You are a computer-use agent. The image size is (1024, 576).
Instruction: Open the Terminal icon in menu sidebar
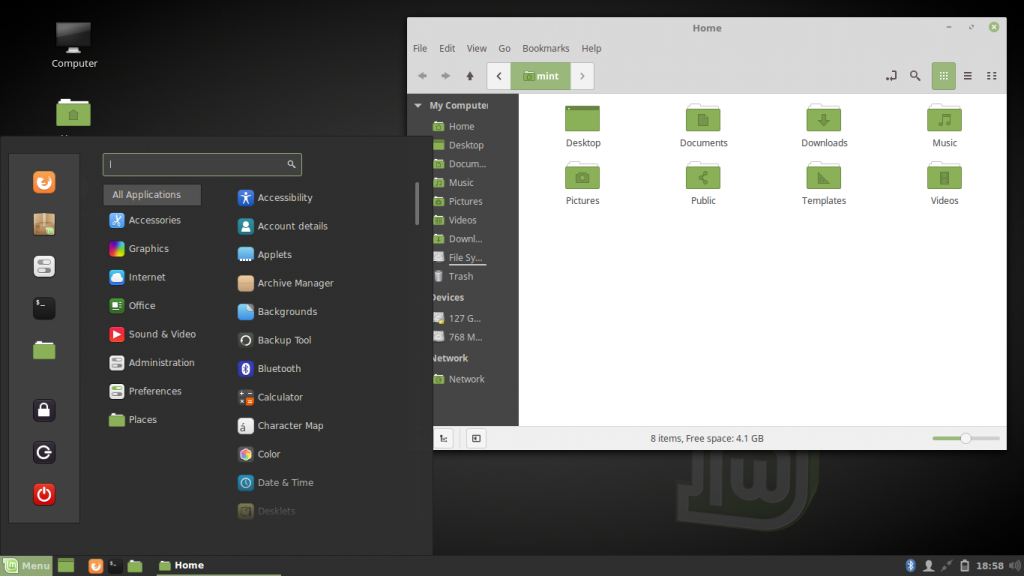43,308
